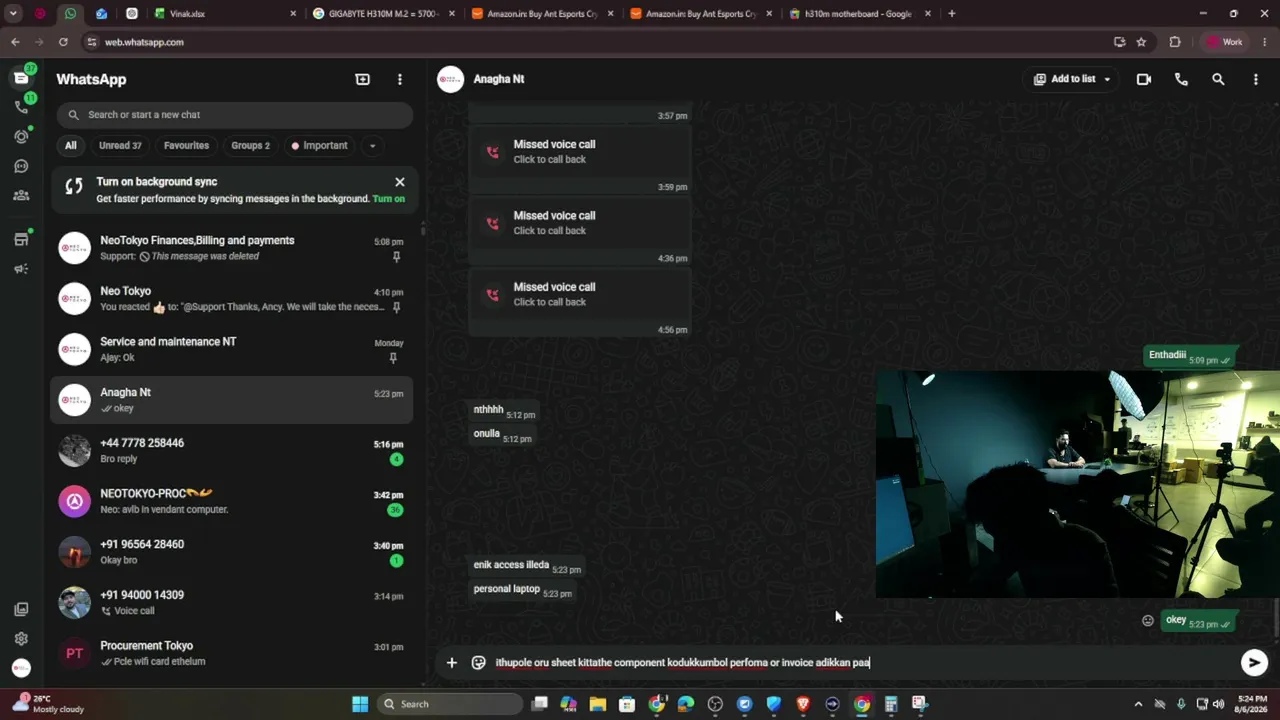Open the Media gallery icon in sidebar
The height and width of the screenshot is (720, 1280).
click(21, 609)
